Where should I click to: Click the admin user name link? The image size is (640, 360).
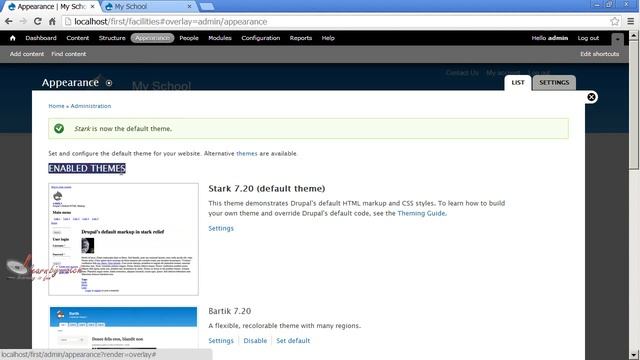558,38
